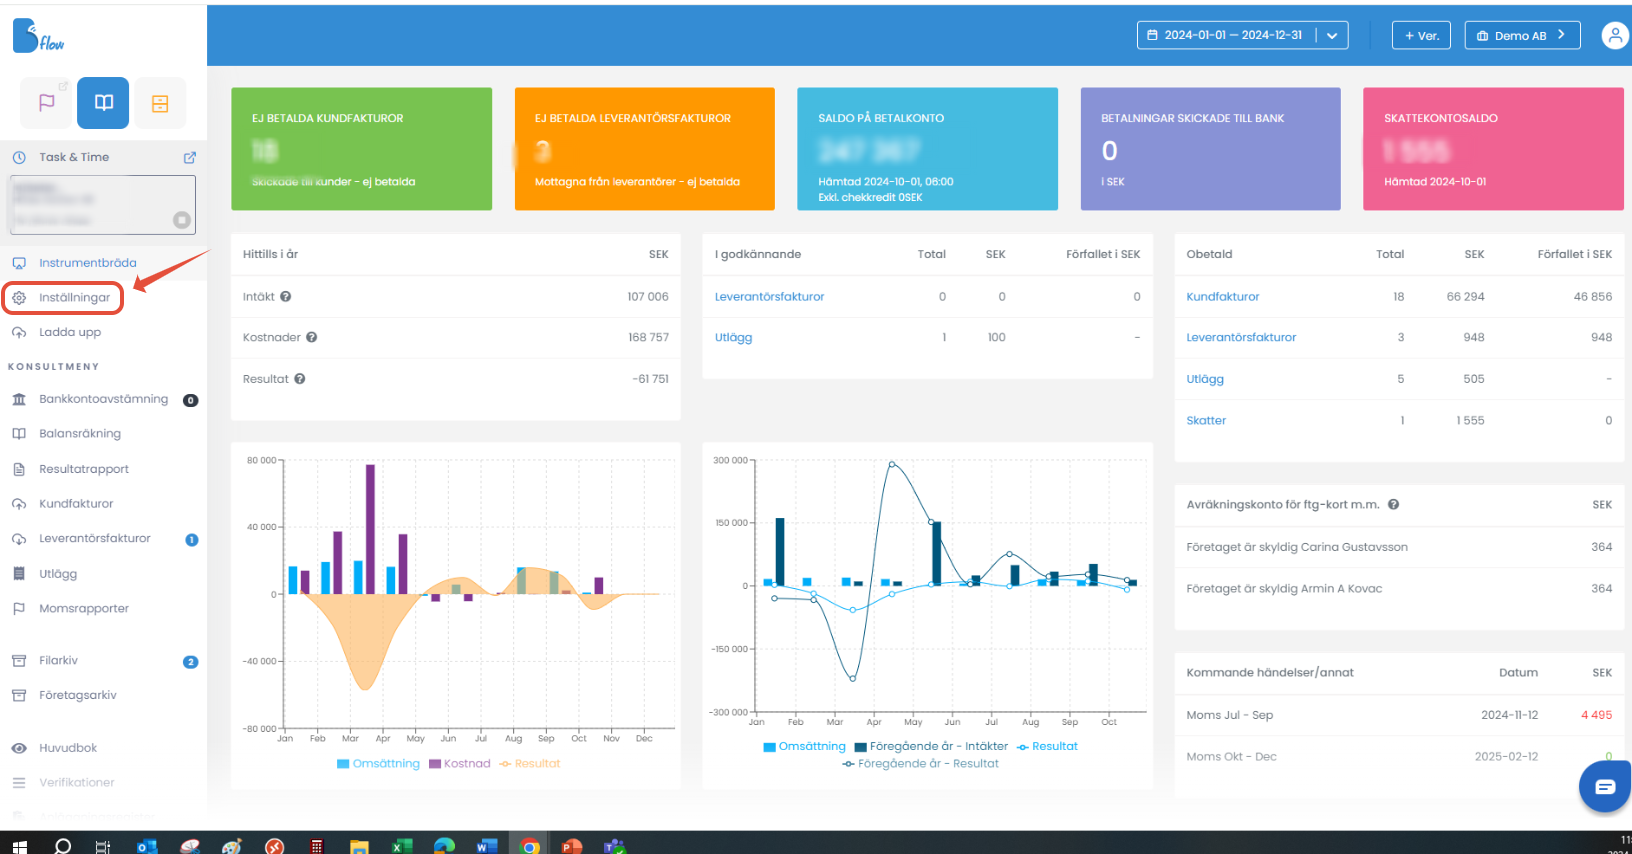1632x854 pixels.
Task: Click Utlägg link in I godkännande table
Action: [733, 338]
